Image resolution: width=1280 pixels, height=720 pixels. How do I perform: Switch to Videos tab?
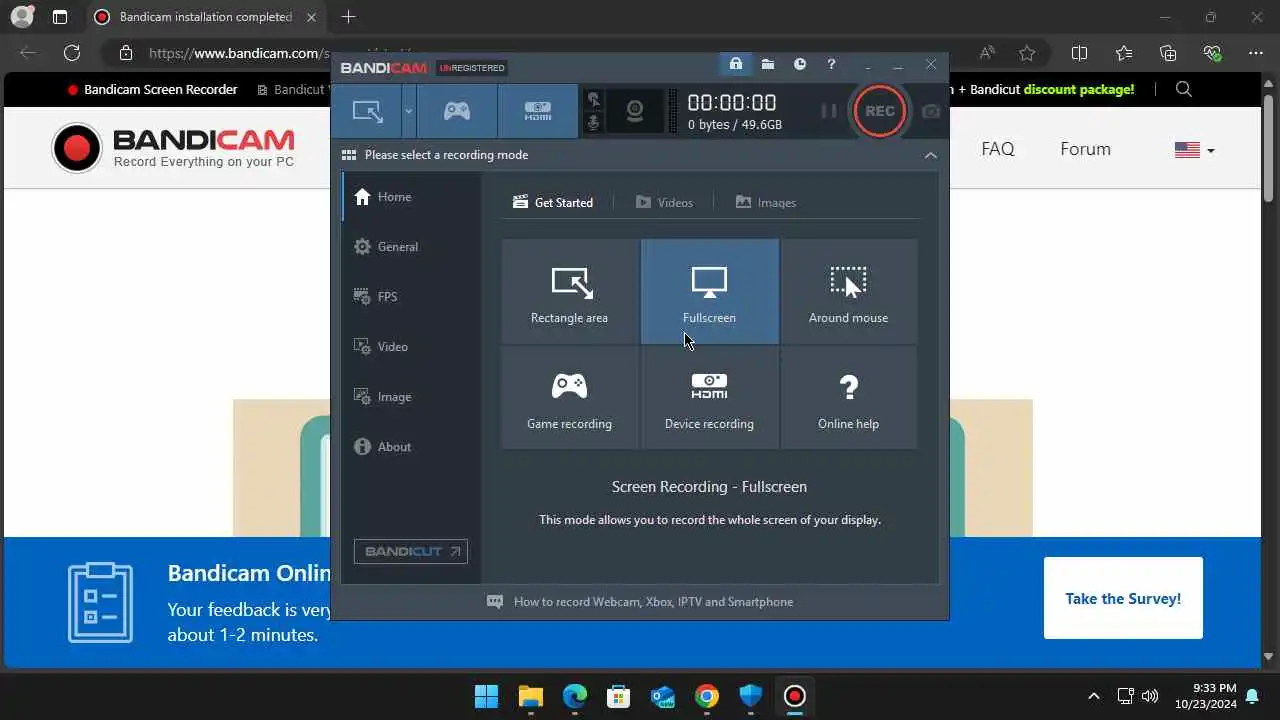click(664, 202)
